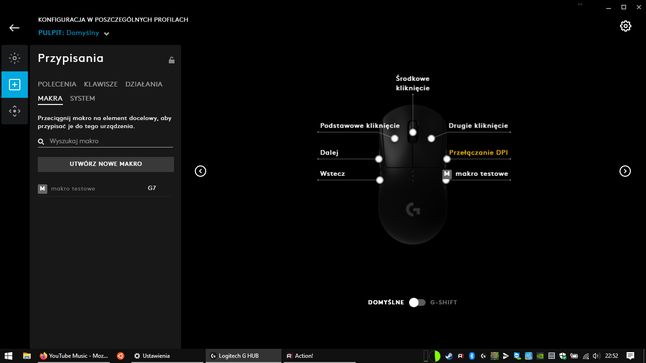Select the Dalej label
The height and width of the screenshot is (363, 646).
(329, 152)
